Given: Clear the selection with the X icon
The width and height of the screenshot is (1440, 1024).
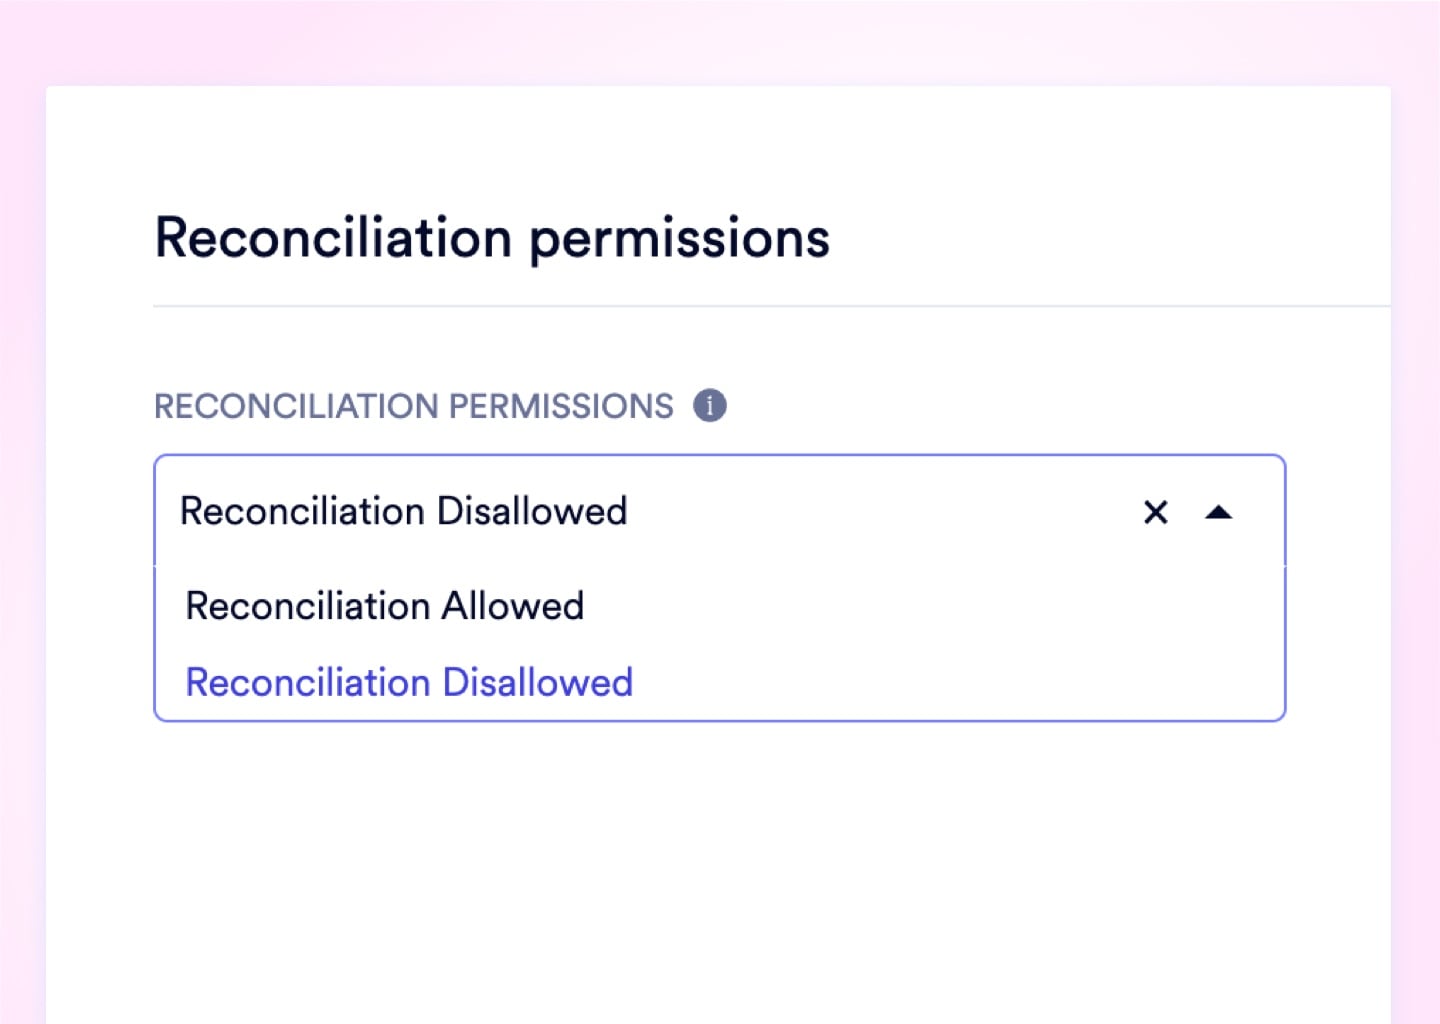Looking at the screenshot, I should (x=1155, y=512).
